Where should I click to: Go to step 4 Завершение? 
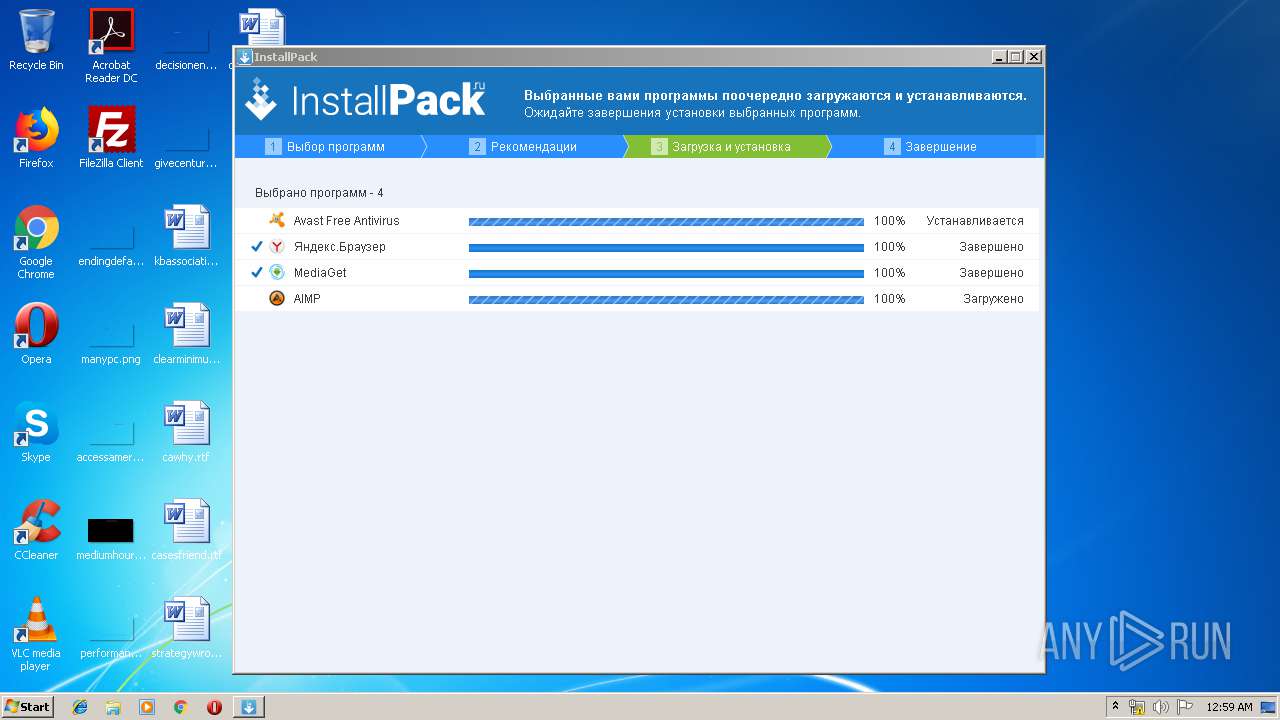931,147
